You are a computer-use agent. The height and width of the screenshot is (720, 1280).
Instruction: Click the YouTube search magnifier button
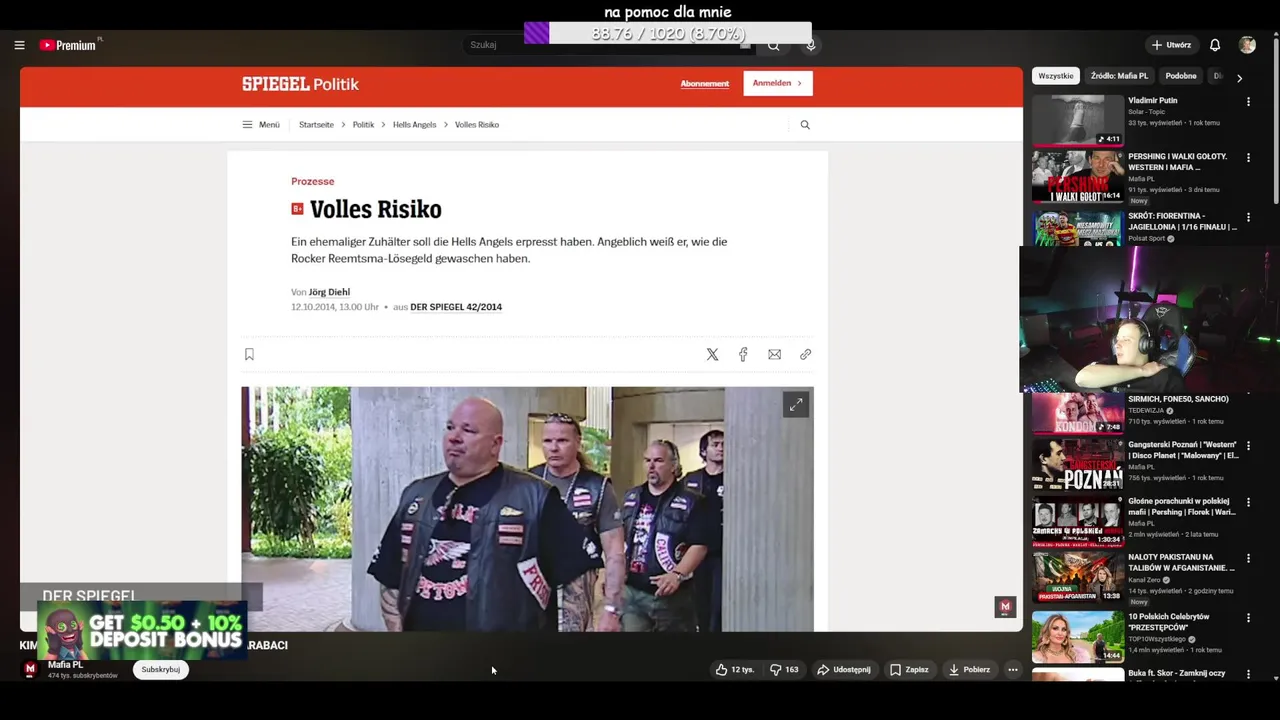point(773,45)
